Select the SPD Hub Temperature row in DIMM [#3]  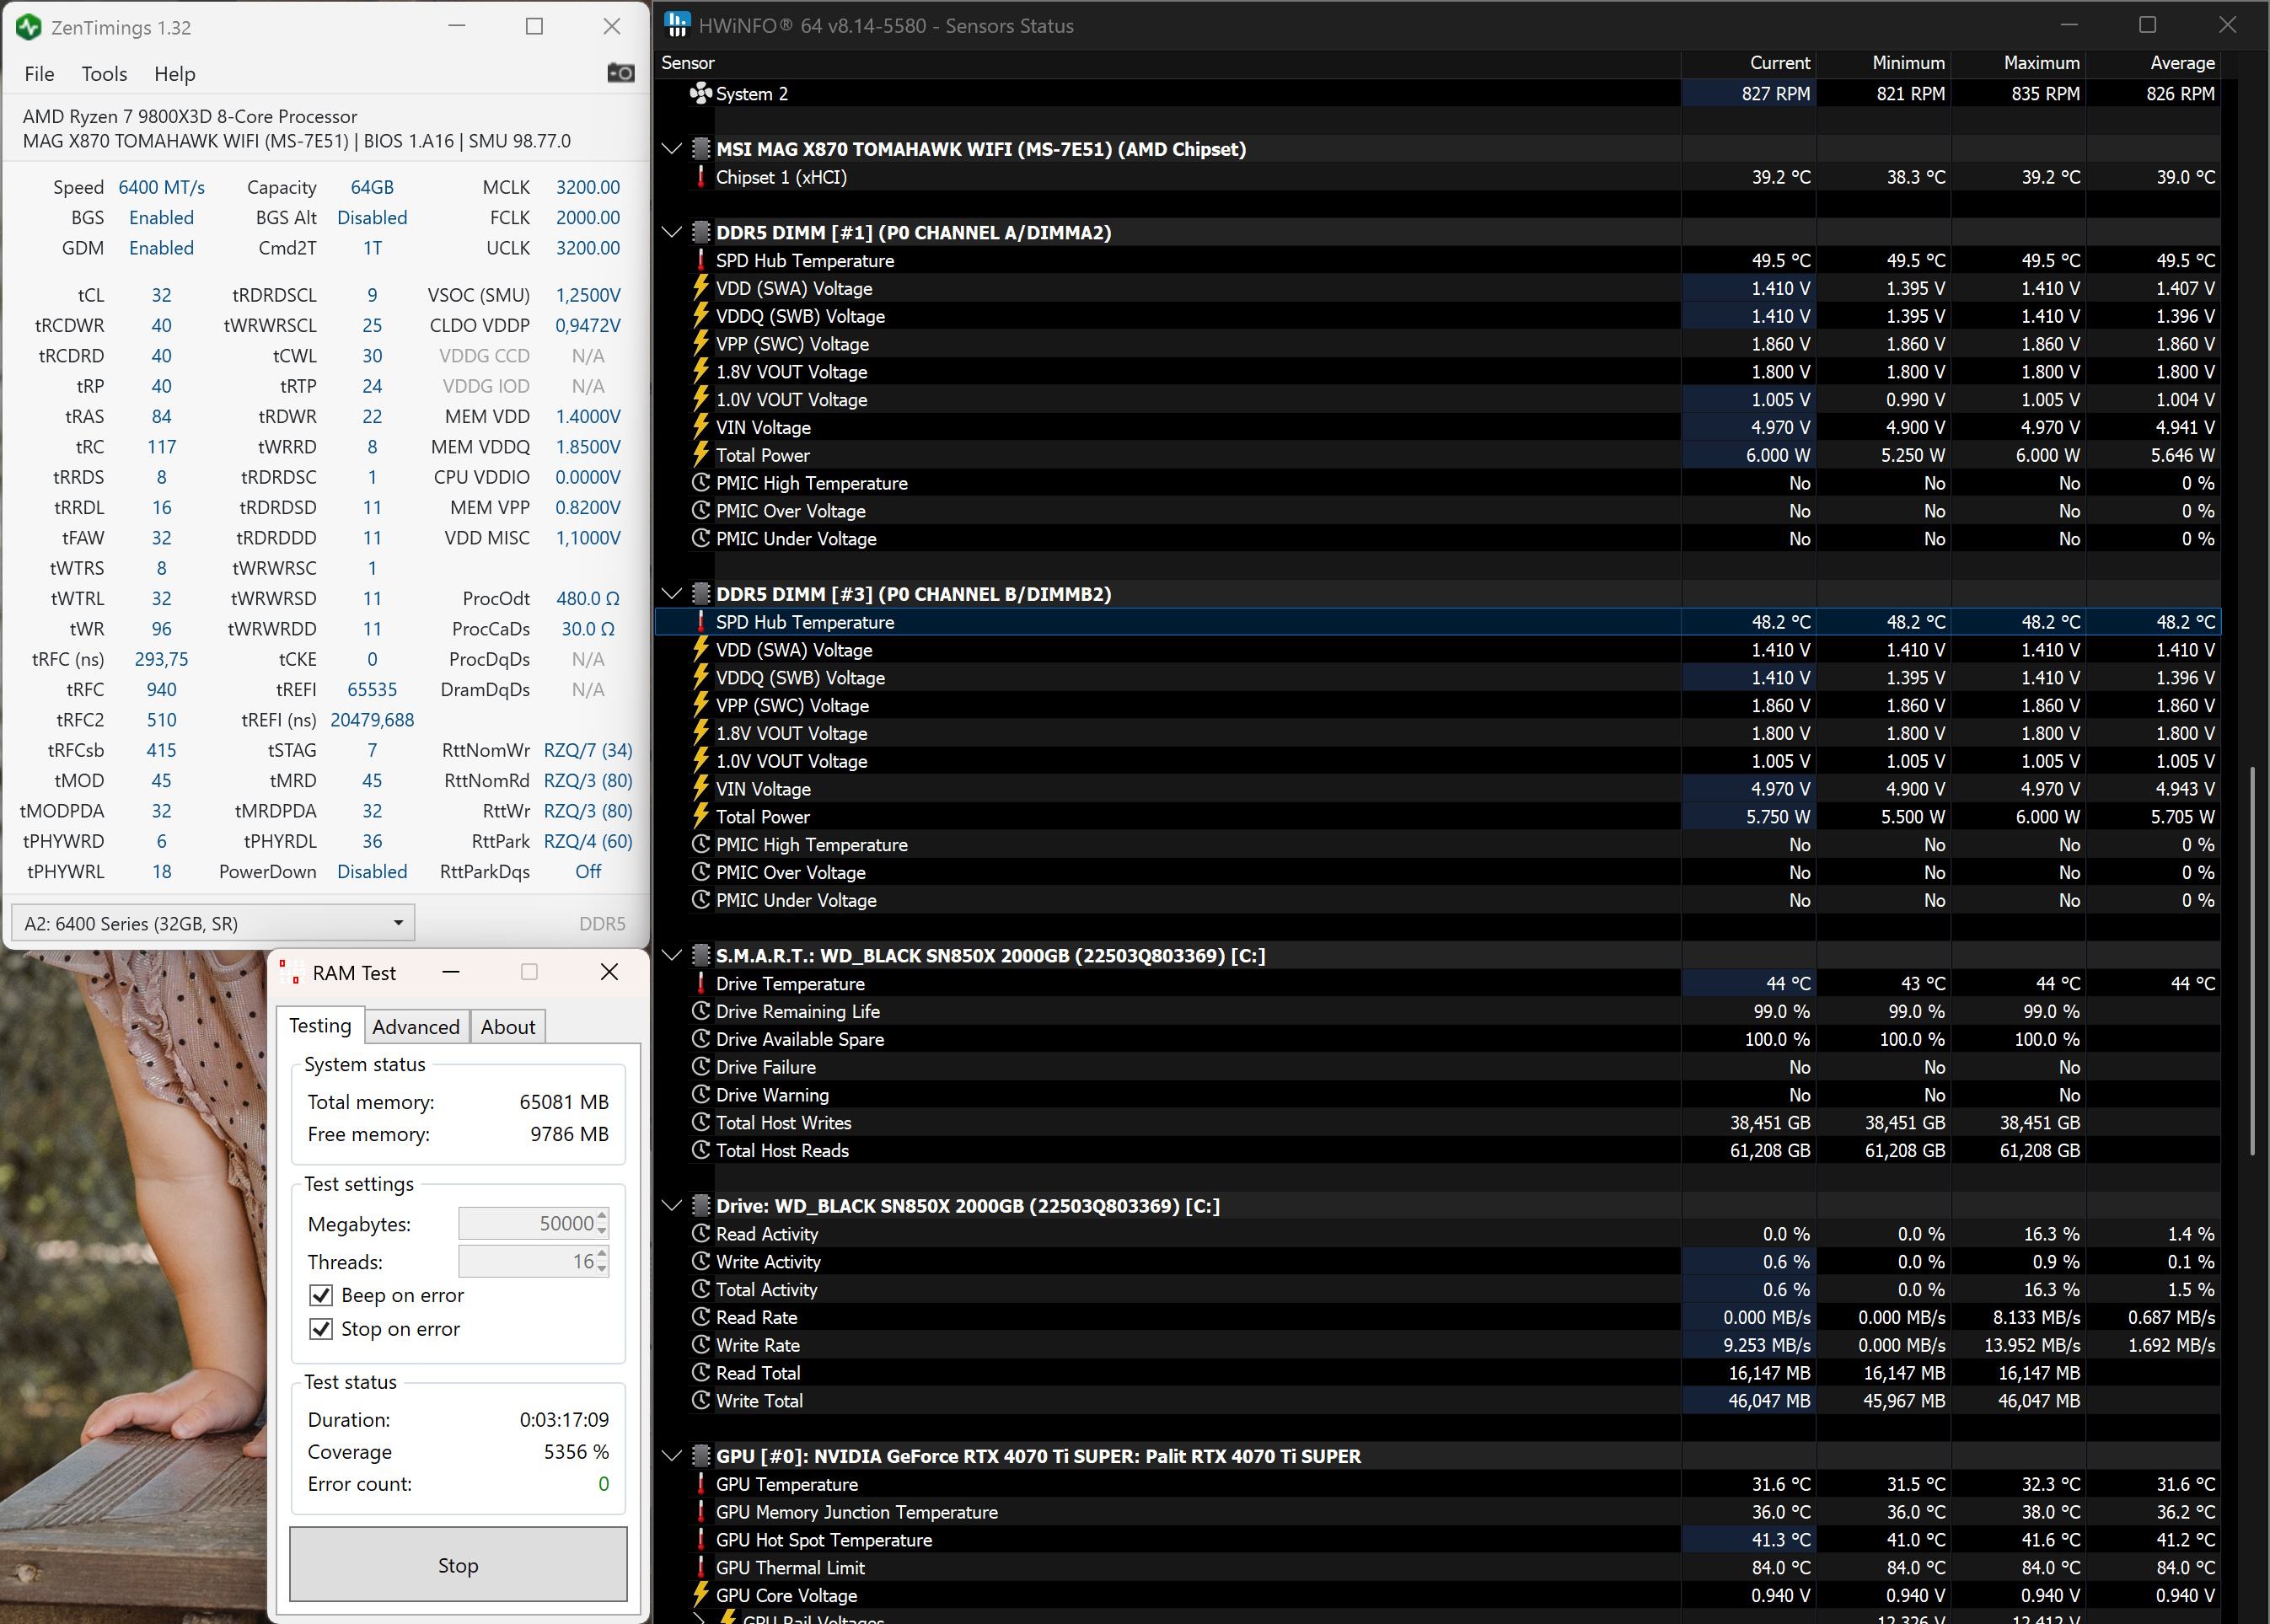click(x=1438, y=622)
